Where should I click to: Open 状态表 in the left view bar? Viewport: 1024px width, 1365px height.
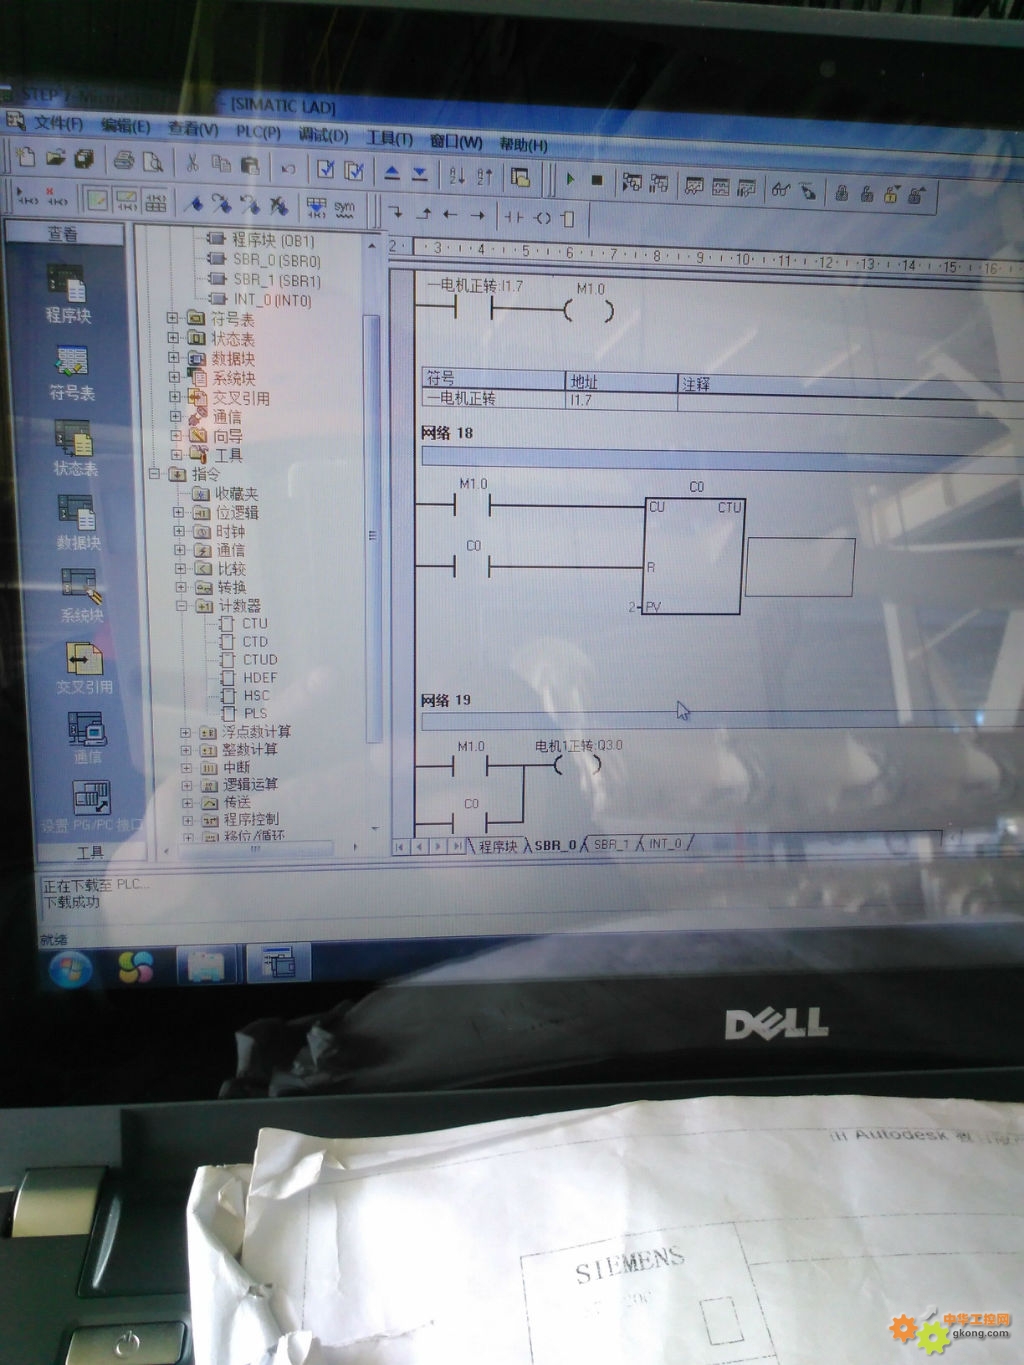[x=74, y=447]
